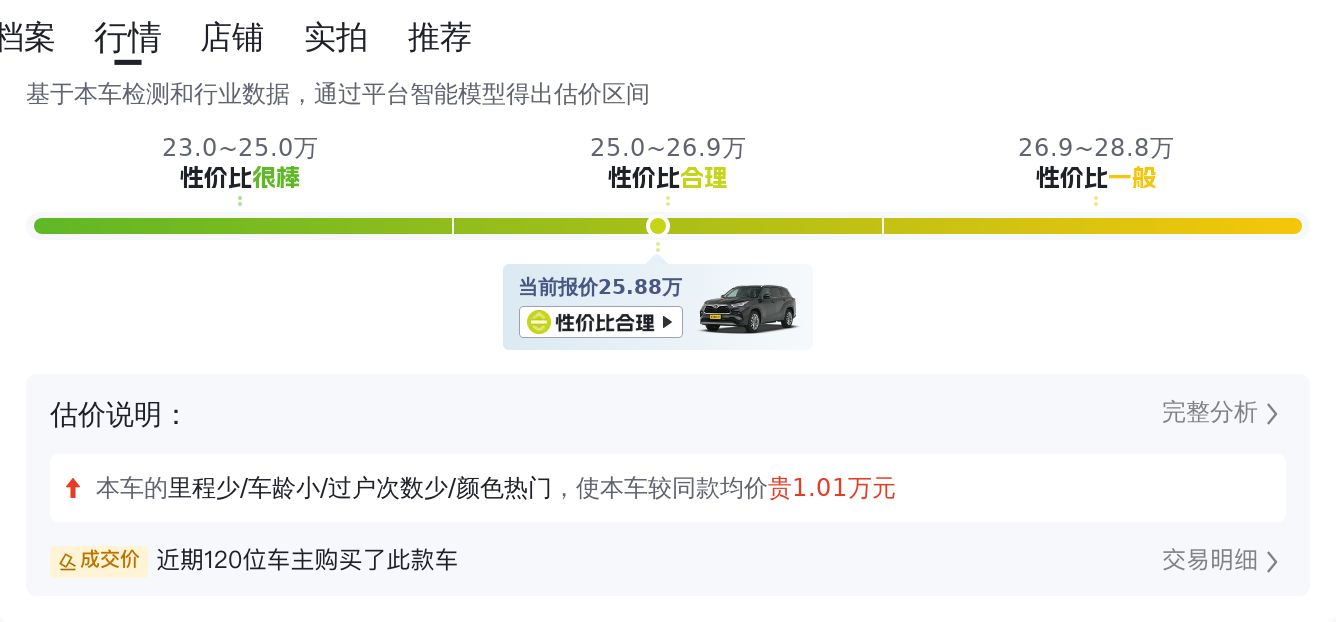Open the 交易明细 link

[1209, 560]
